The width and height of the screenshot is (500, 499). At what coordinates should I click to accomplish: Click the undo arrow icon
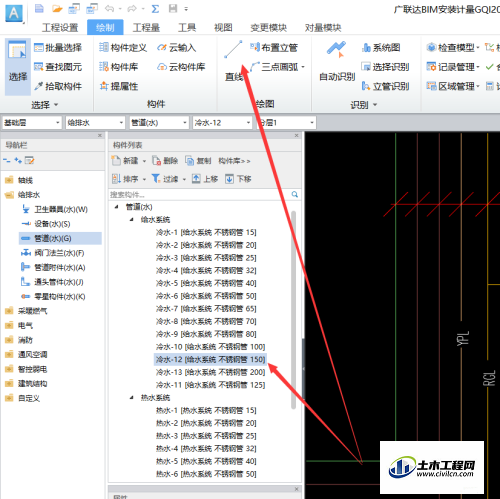click(109, 9)
